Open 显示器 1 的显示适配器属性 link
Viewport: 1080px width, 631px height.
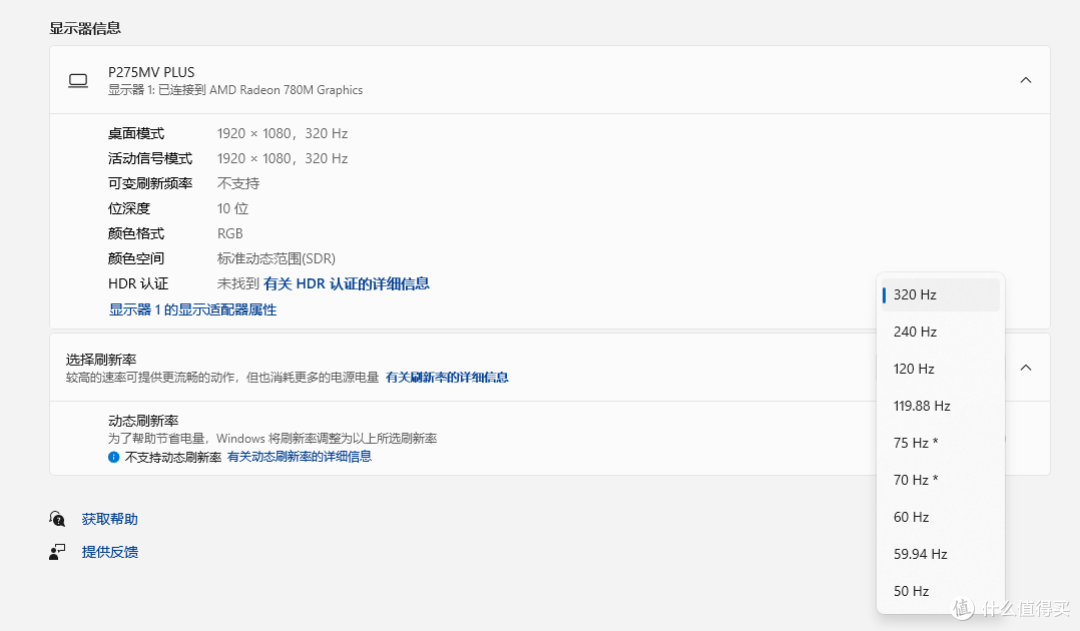pyautogui.click(x=193, y=310)
